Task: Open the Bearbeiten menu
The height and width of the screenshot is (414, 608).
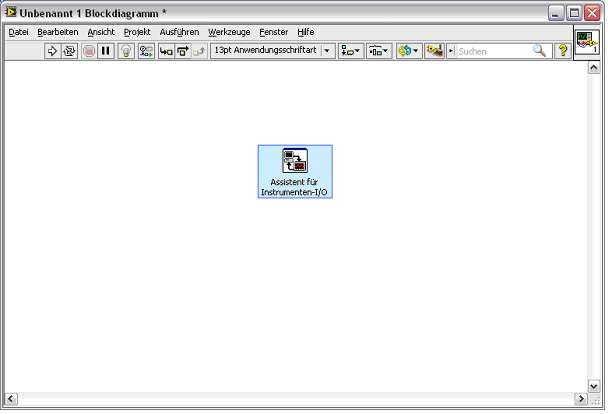Action: pyautogui.click(x=58, y=32)
